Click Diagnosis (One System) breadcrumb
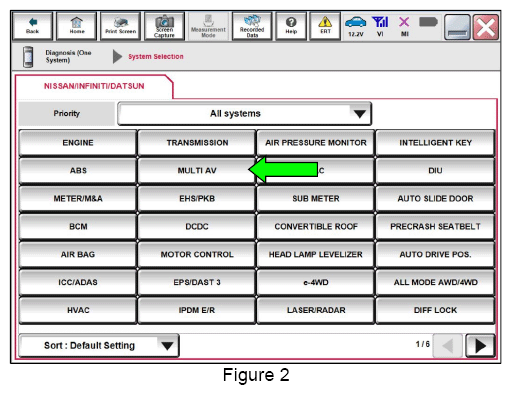This screenshot has width=511, height=394. [x=68, y=56]
